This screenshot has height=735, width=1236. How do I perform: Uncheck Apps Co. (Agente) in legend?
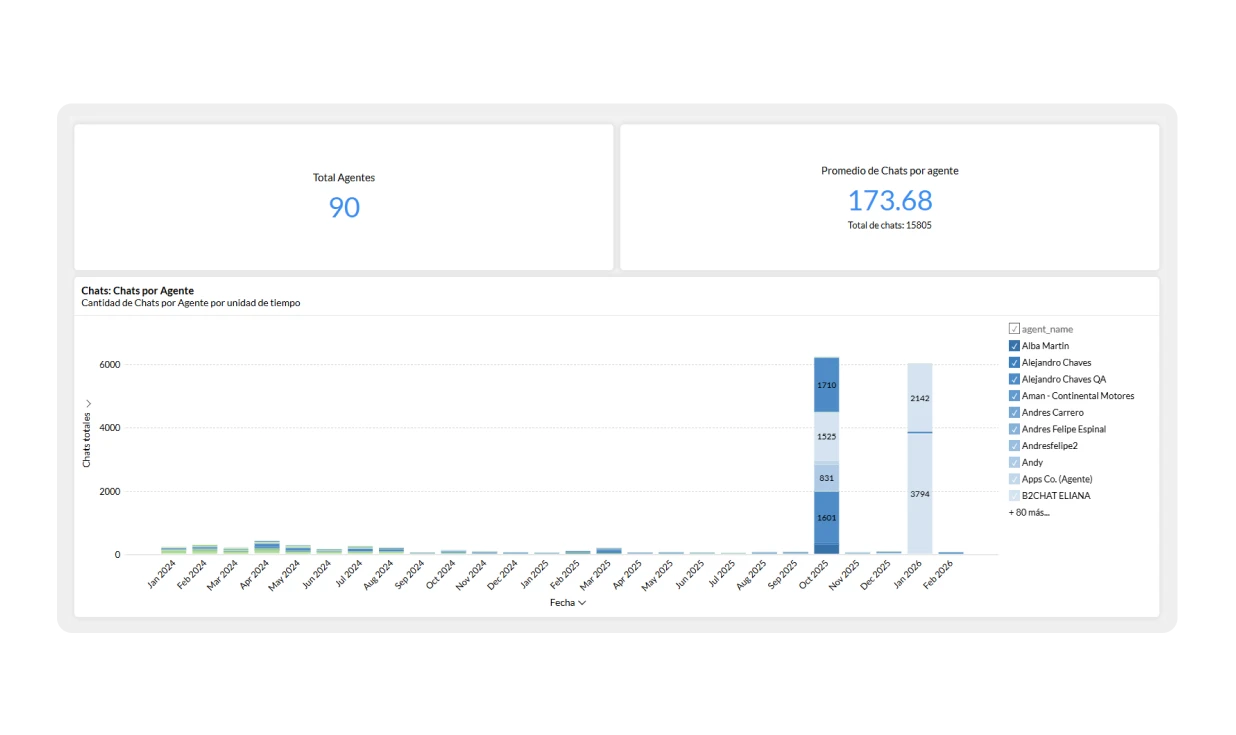[x=1014, y=479]
